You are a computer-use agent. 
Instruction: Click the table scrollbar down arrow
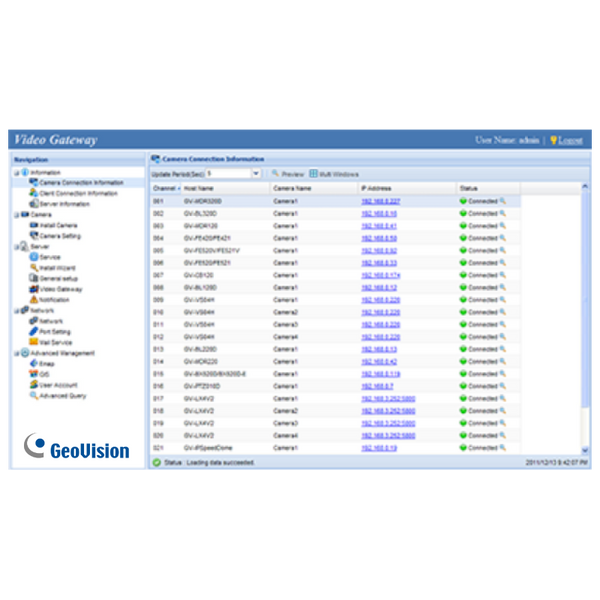click(x=585, y=450)
